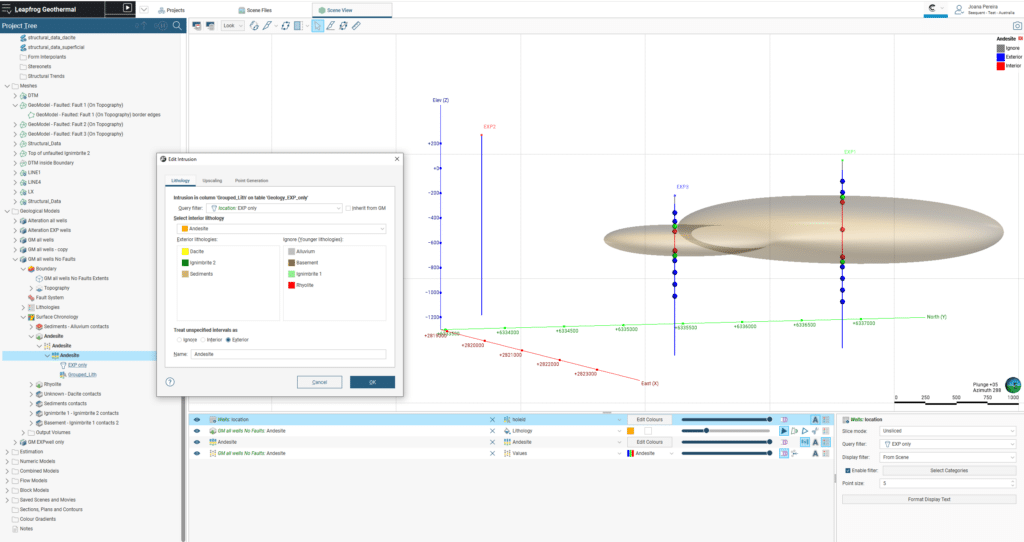1024x542 pixels.
Task: Select the Ignore radio button for unspecified intervals
Action: pos(180,340)
